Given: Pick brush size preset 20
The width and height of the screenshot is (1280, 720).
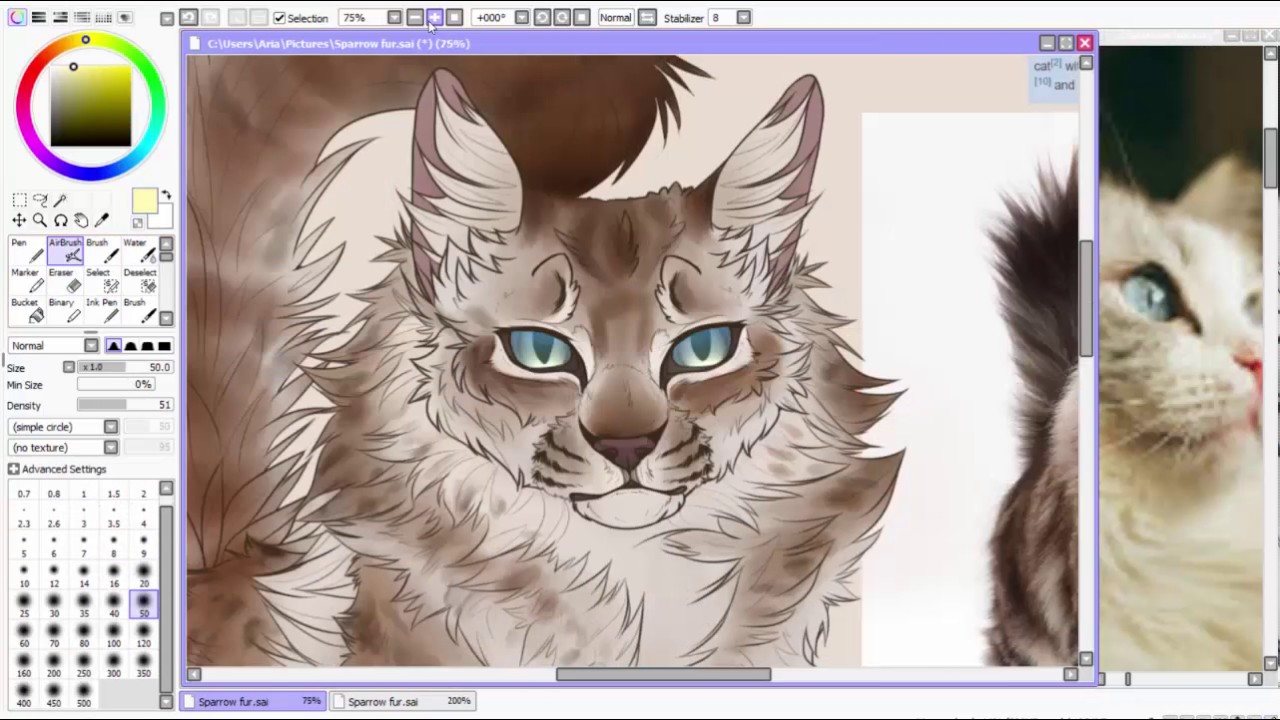Looking at the screenshot, I should (x=143, y=575).
